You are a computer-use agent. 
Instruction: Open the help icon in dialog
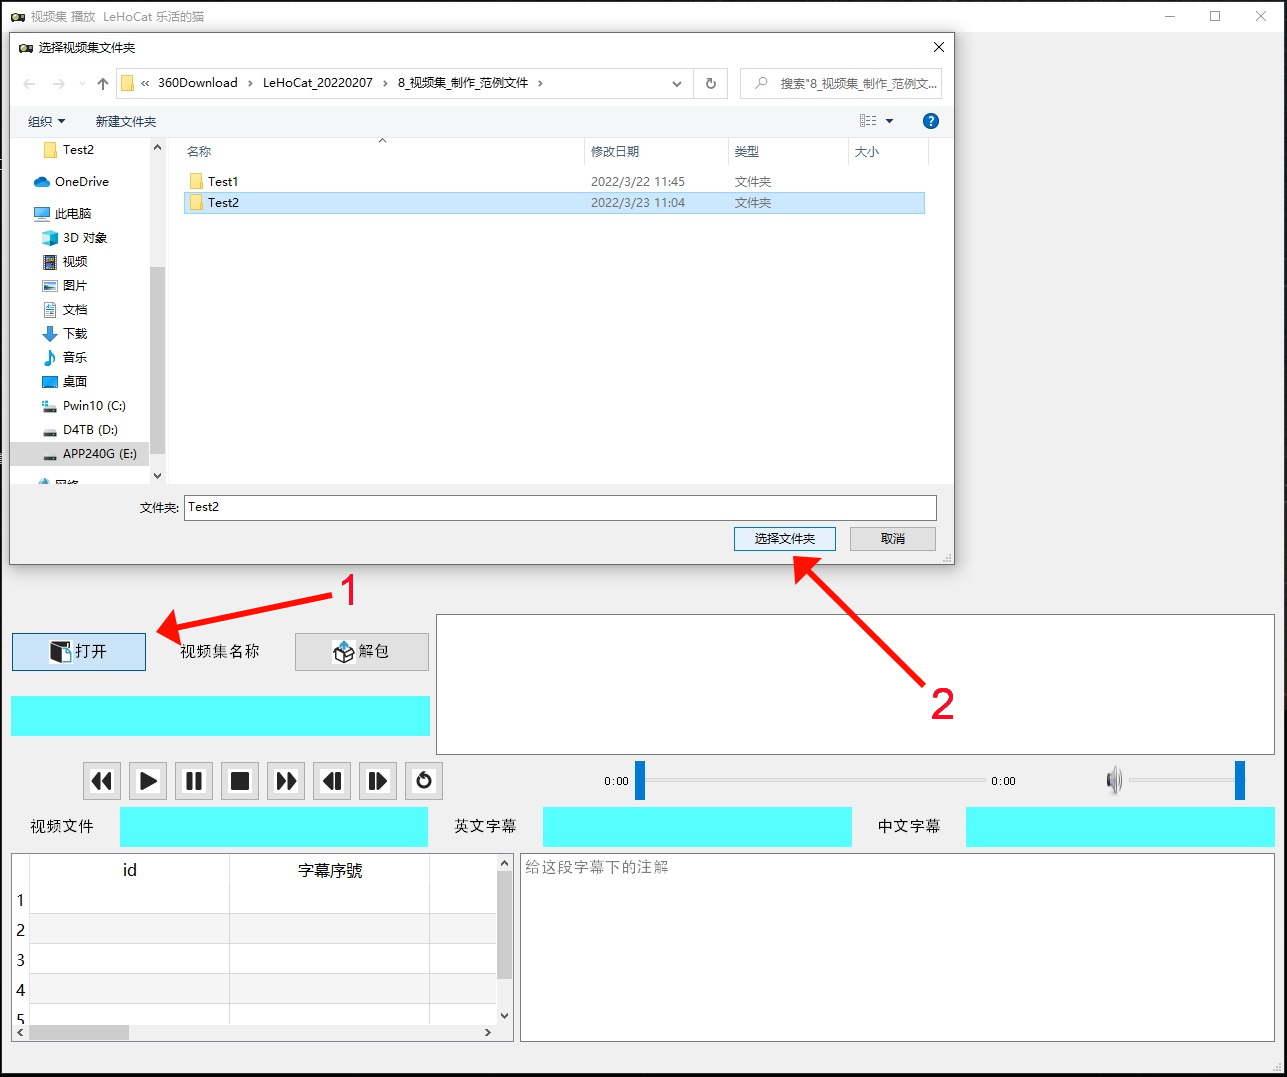coord(931,121)
